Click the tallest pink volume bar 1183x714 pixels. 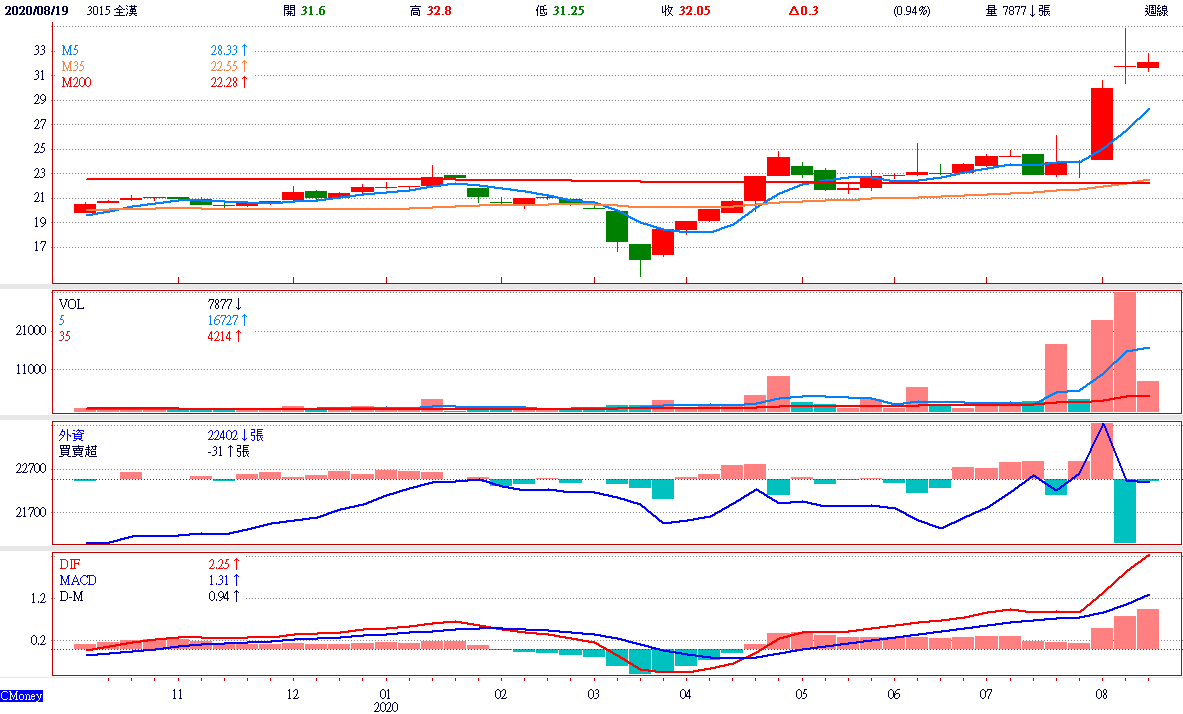(x=1124, y=351)
